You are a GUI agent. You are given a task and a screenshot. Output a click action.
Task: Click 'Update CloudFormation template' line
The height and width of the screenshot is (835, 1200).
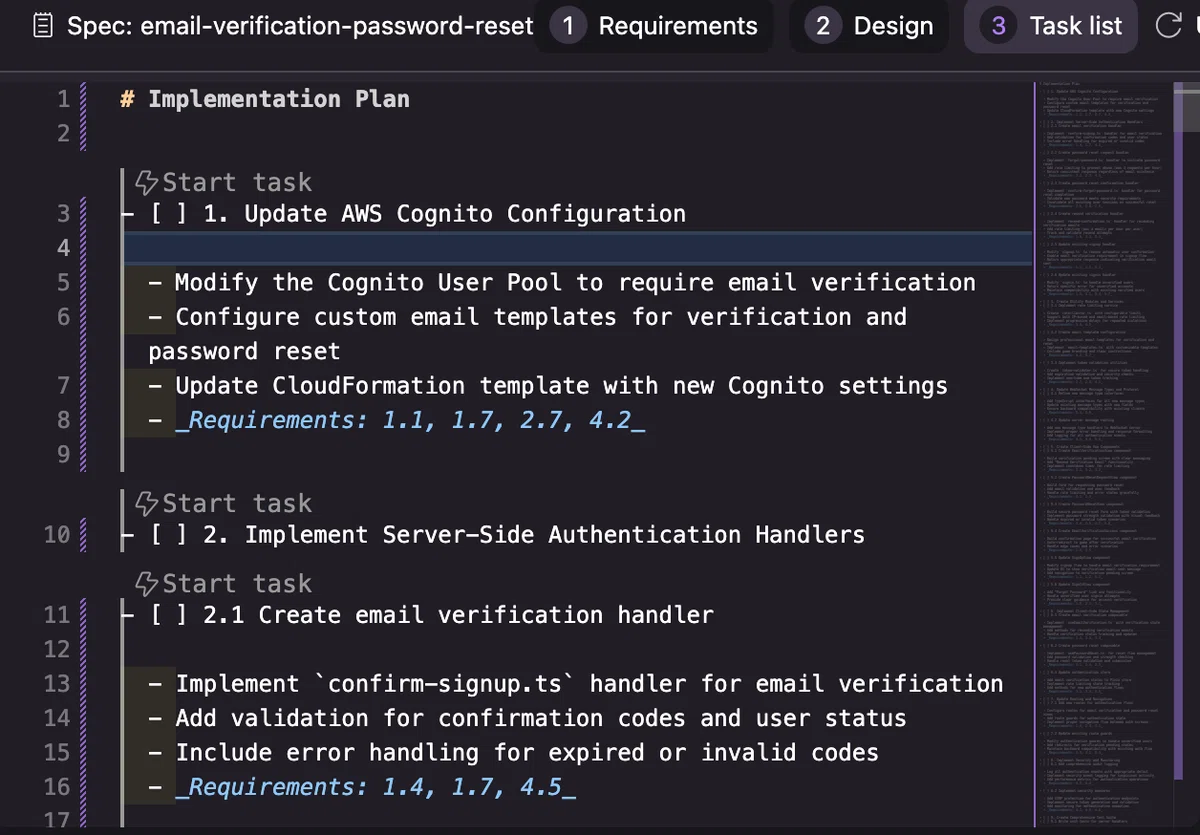click(548, 385)
